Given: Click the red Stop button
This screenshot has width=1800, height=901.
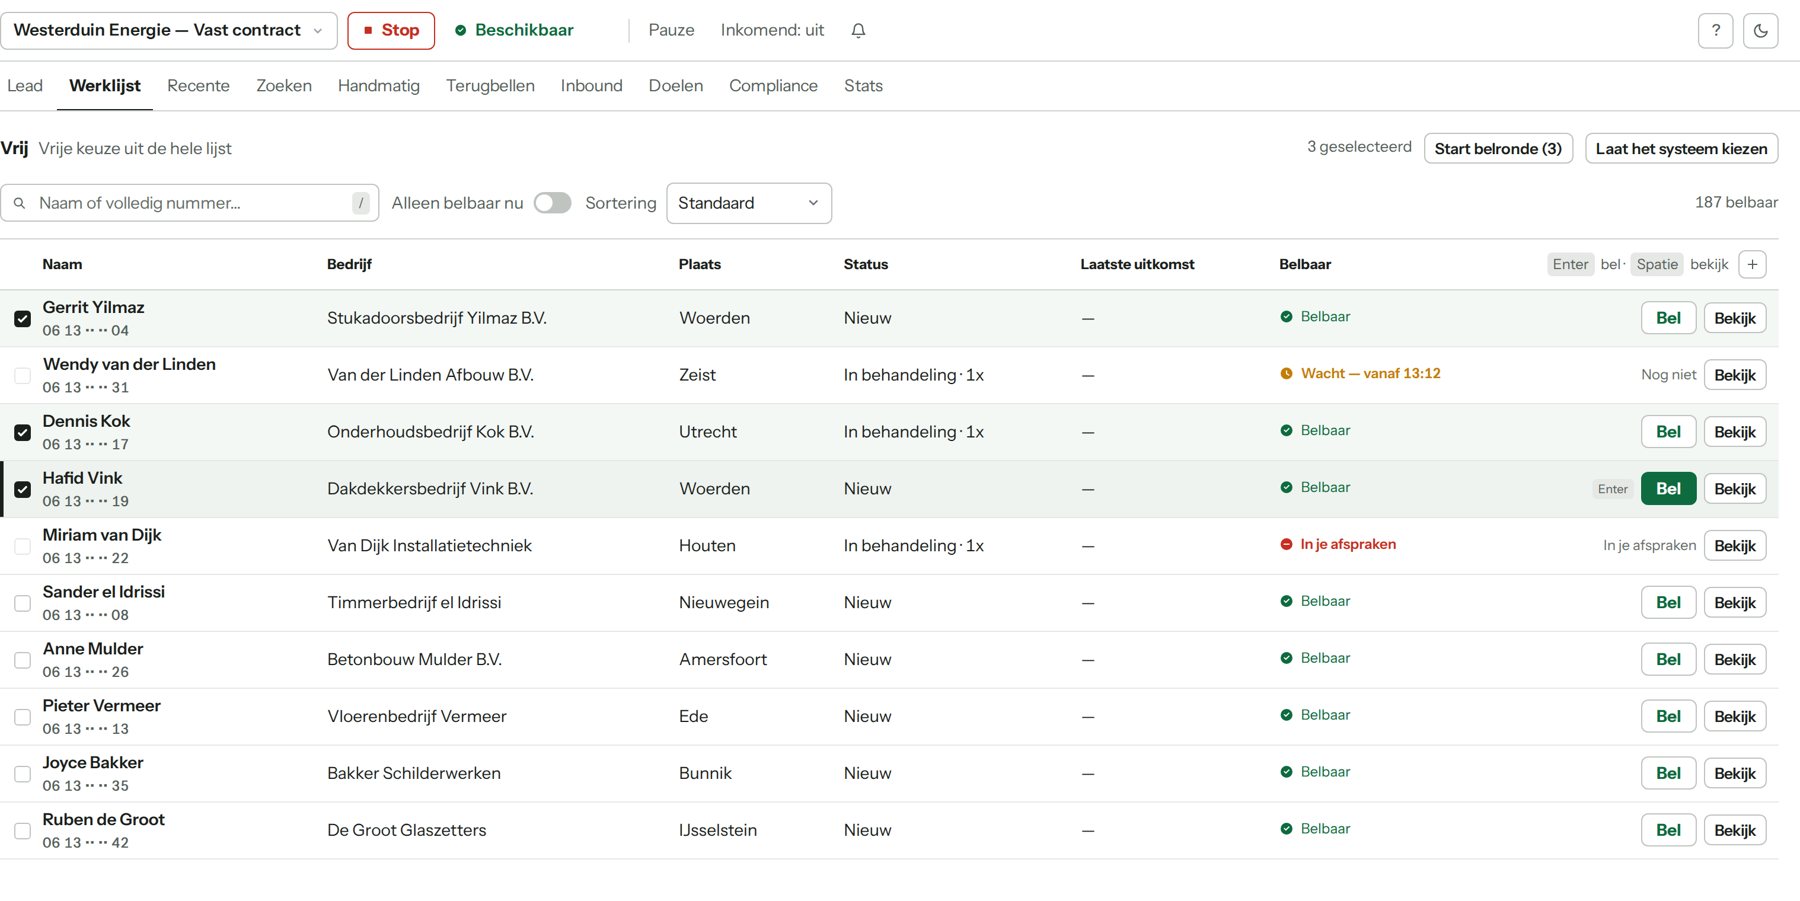Looking at the screenshot, I should pyautogui.click(x=391, y=31).
